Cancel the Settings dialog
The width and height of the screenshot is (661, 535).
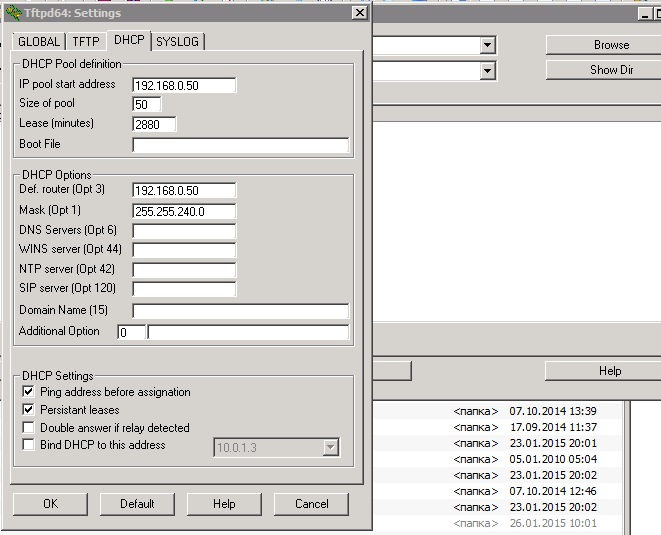[312, 504]
